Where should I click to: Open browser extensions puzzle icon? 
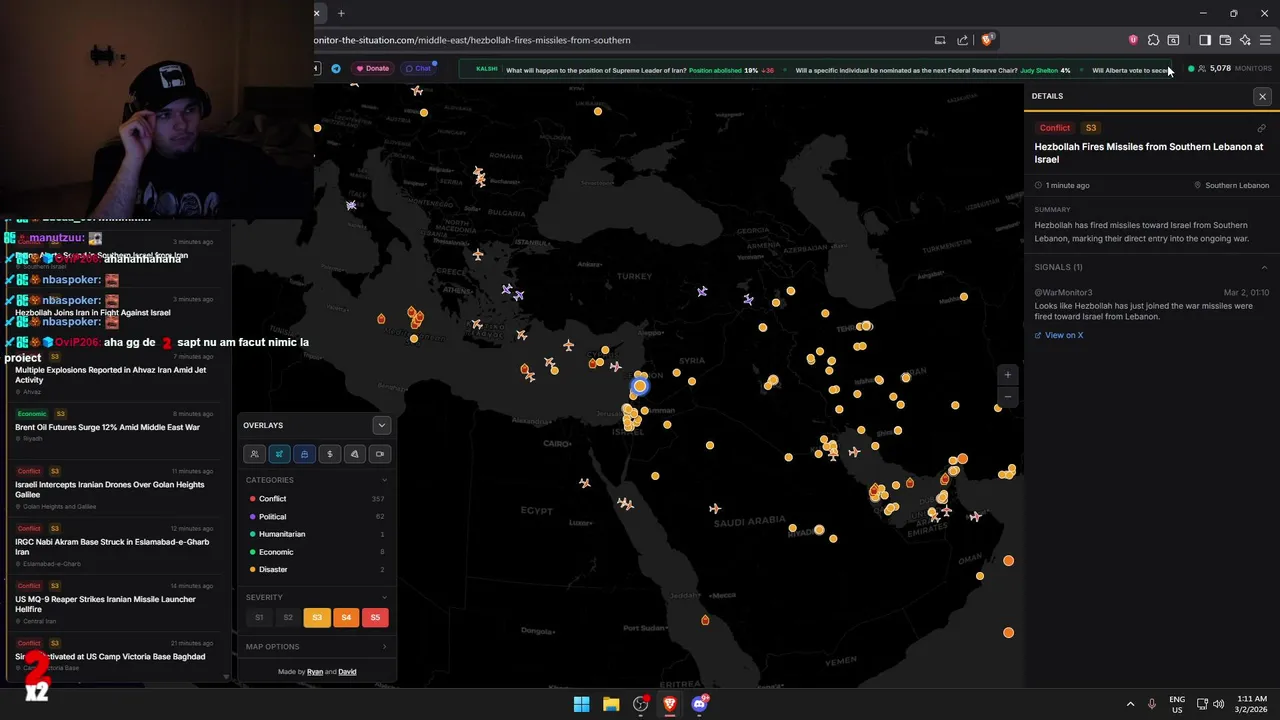pyautogui.click(x=1153, y=40)
